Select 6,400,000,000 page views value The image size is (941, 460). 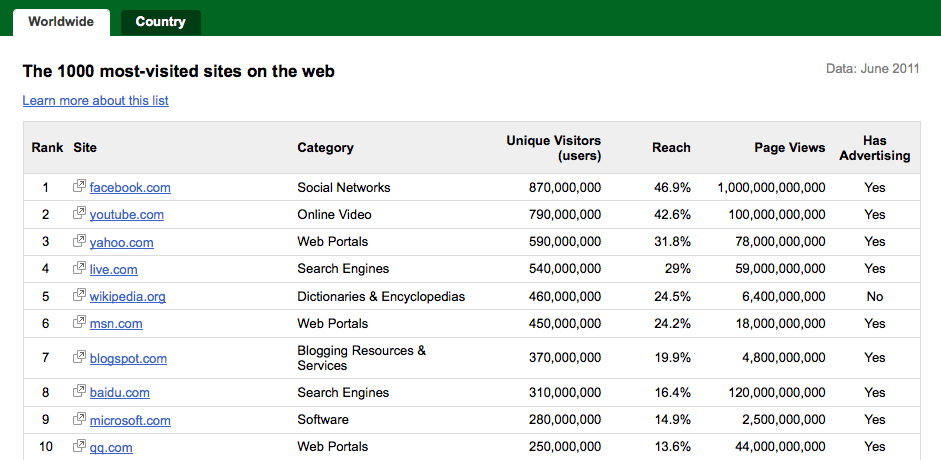coord(784,297)
